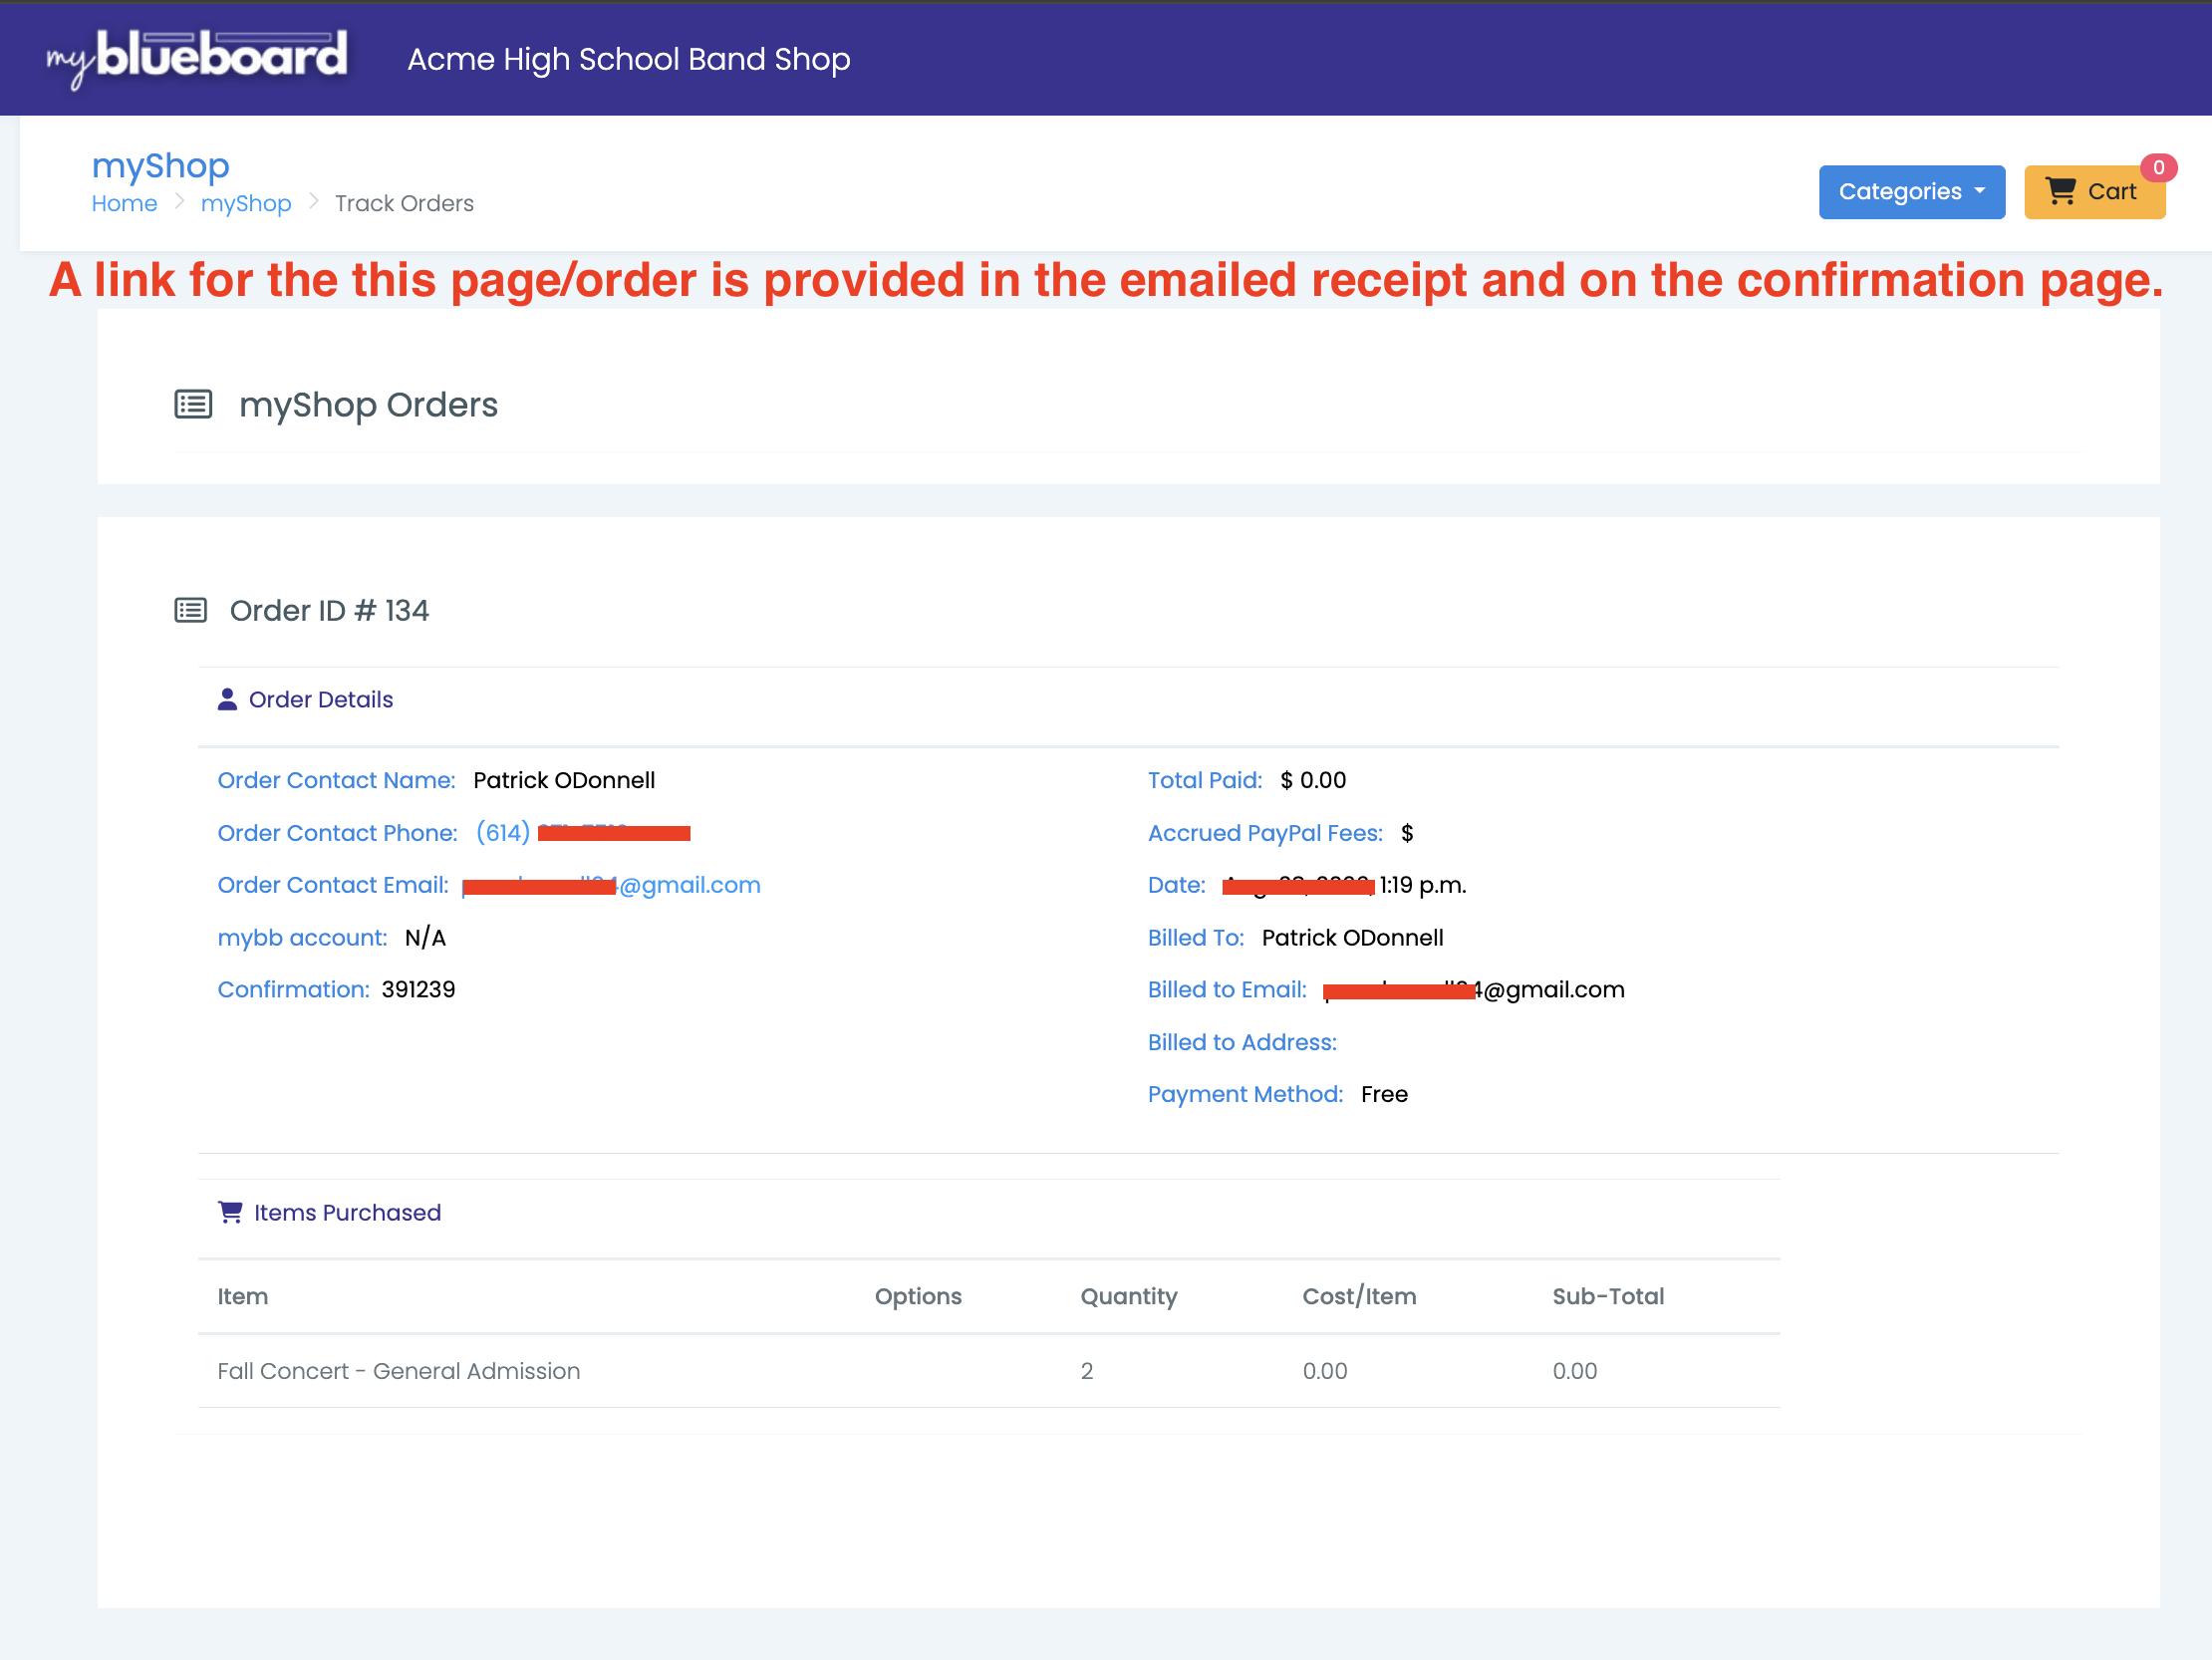Click the Billed to Address label
Image resolution: width=2212 pixels, height=1660 pixels.
point(1242,1042)
